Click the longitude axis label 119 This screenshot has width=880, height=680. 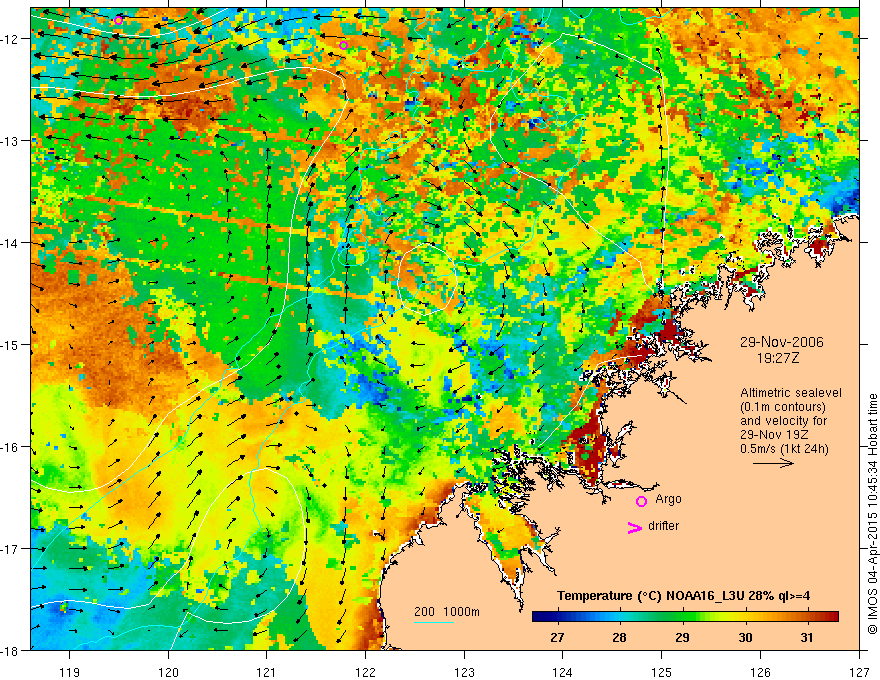(x=70, y=672)
